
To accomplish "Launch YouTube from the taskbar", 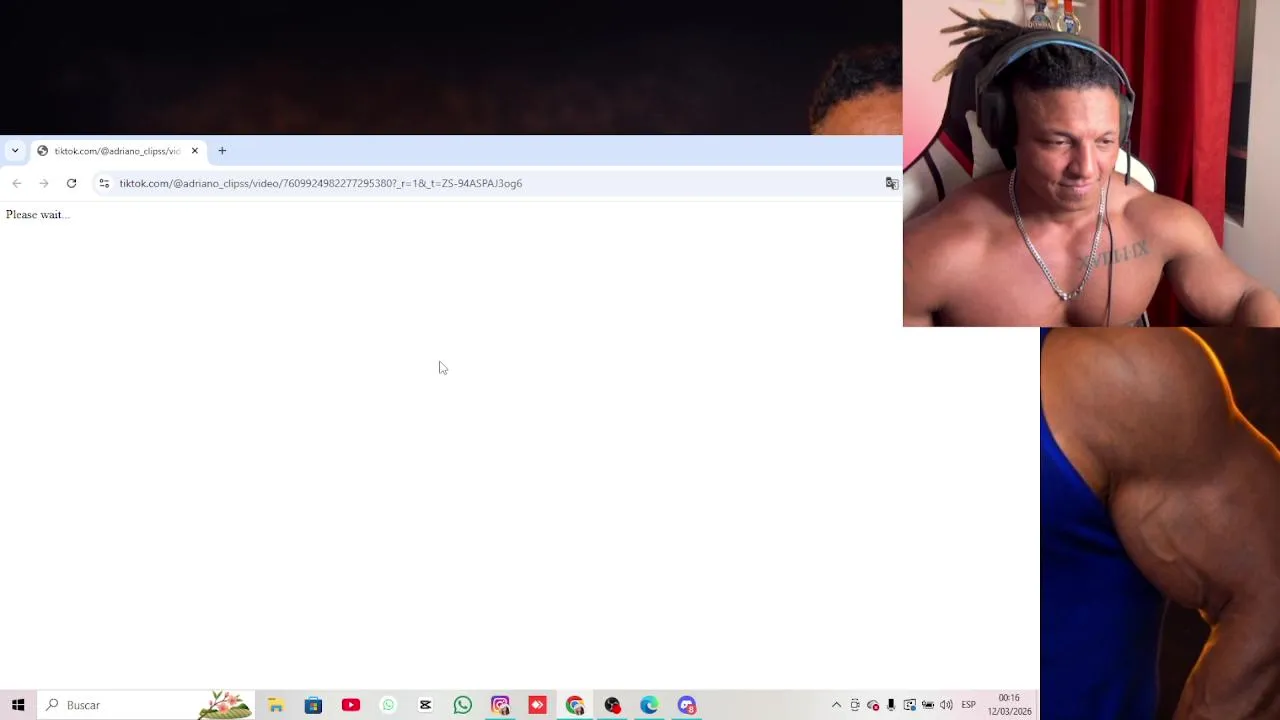I will coord(351,705).
